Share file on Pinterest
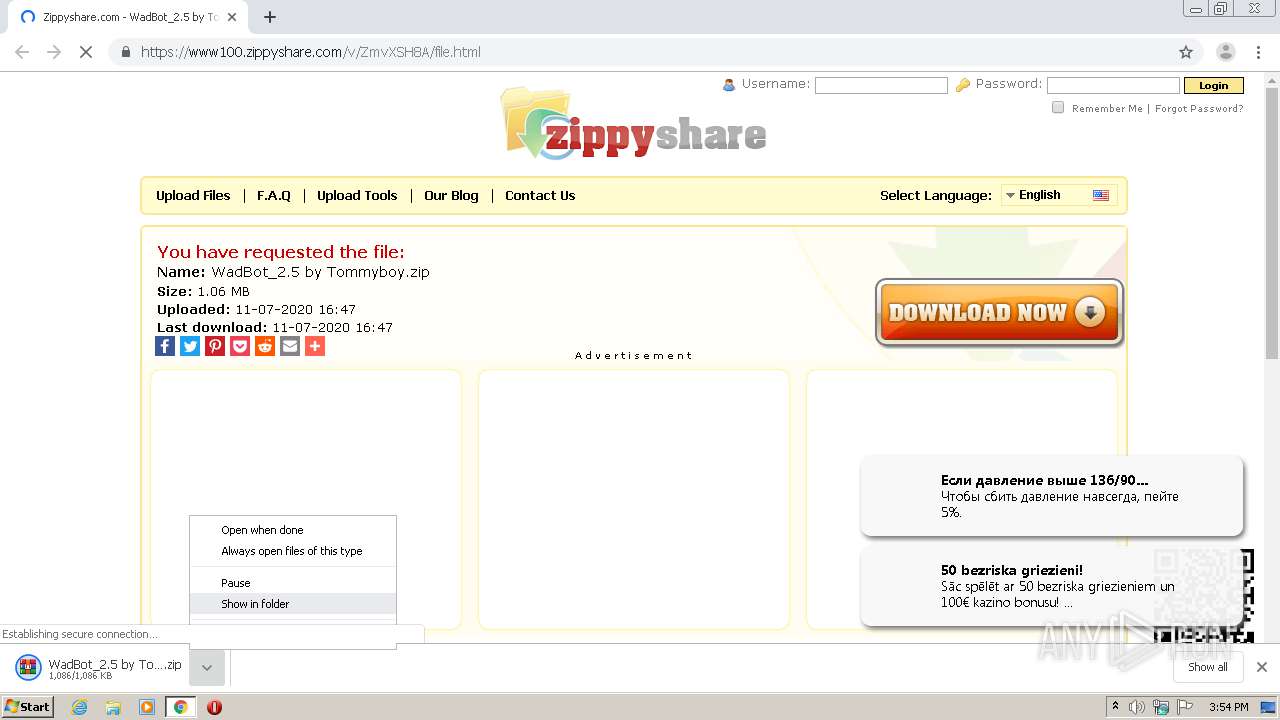 coord(215,346)
